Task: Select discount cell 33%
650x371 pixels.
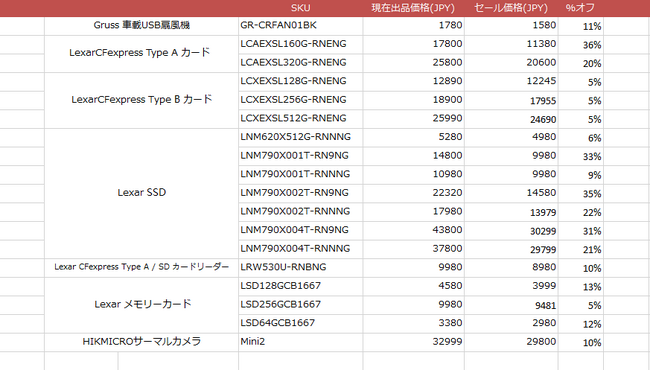Action: 580,156
